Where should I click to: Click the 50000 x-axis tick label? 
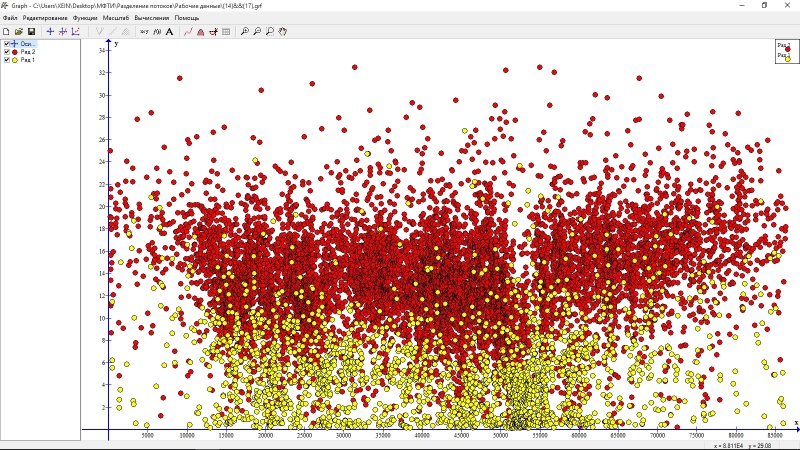tap(501, 436)
